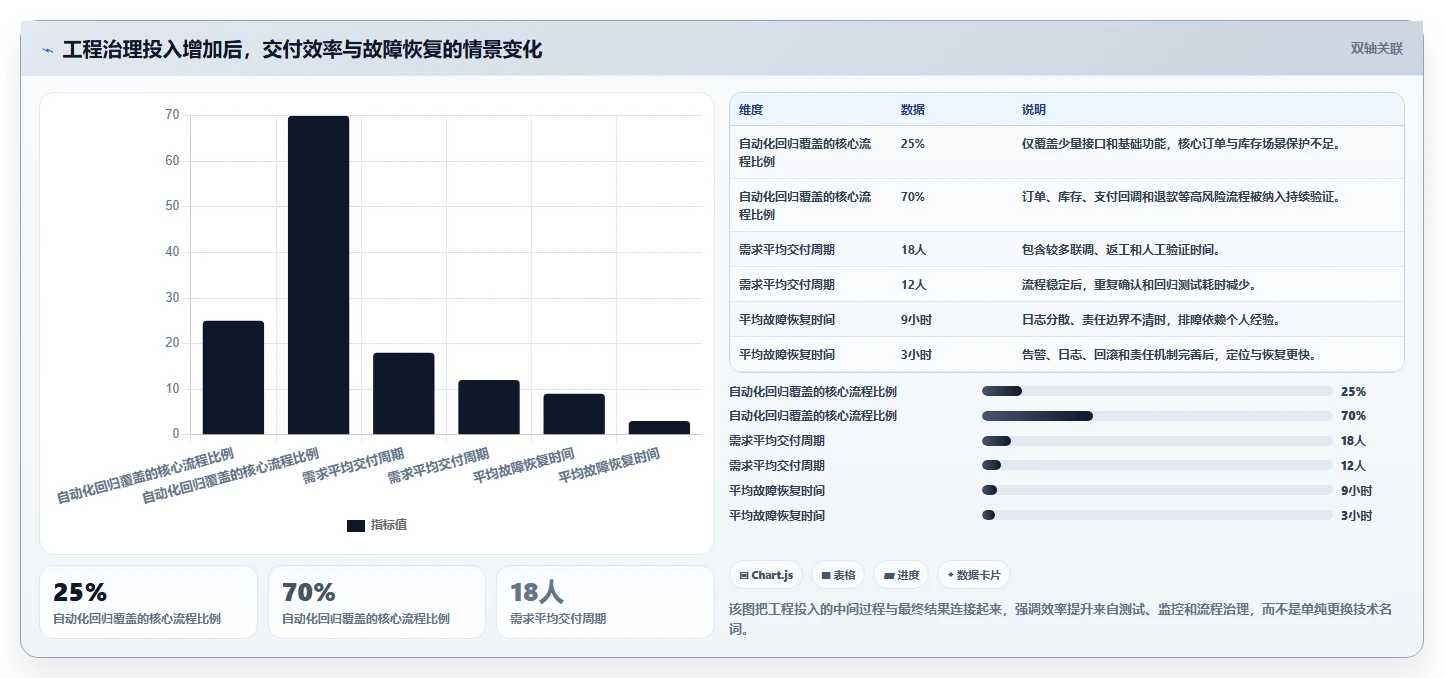Image resolution: width=1444 pixels, height=678 pixels.
Task: Click the description starting 仅覆盖少量接口和基础功能
Action: coord(1180,144)
